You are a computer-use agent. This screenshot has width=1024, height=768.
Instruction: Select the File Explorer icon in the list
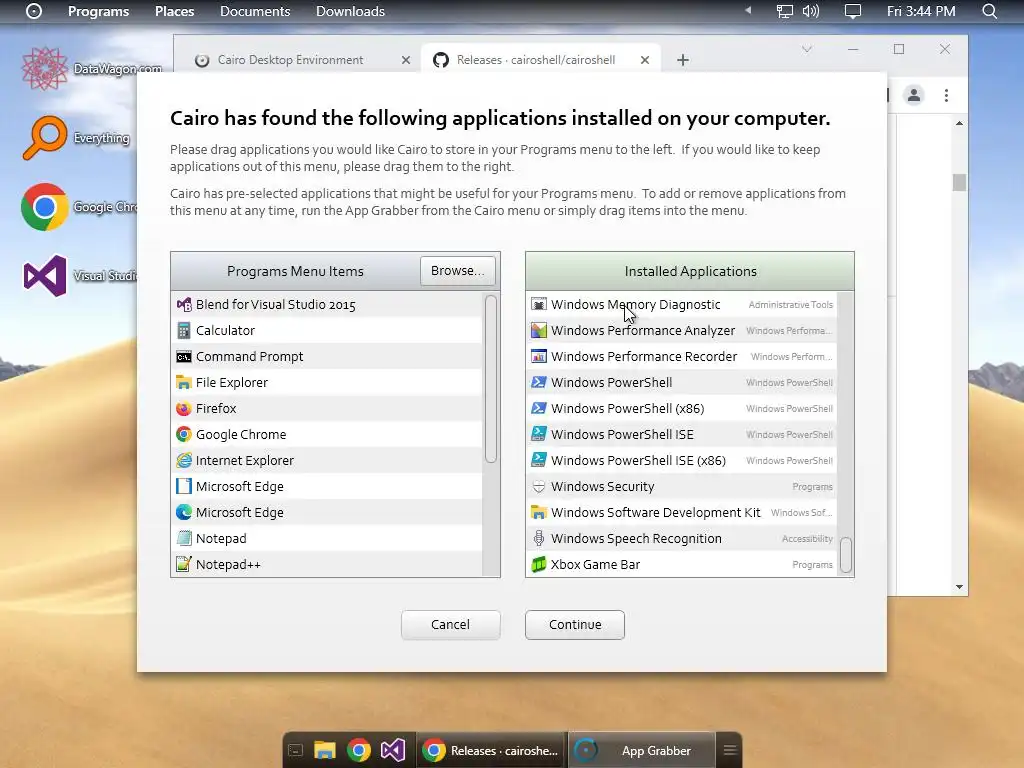tap(184, 383)
